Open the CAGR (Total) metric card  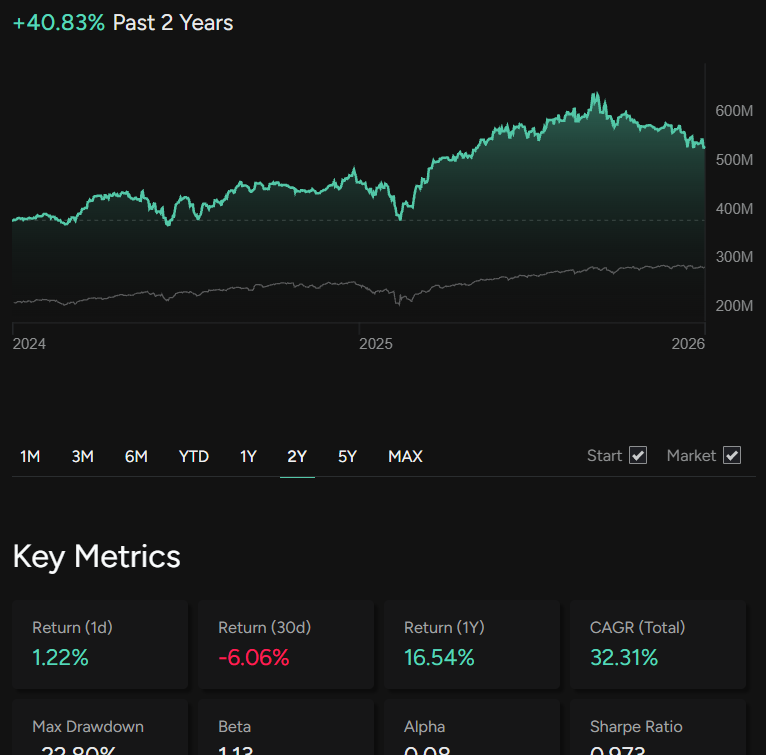[x=657, y=644]
